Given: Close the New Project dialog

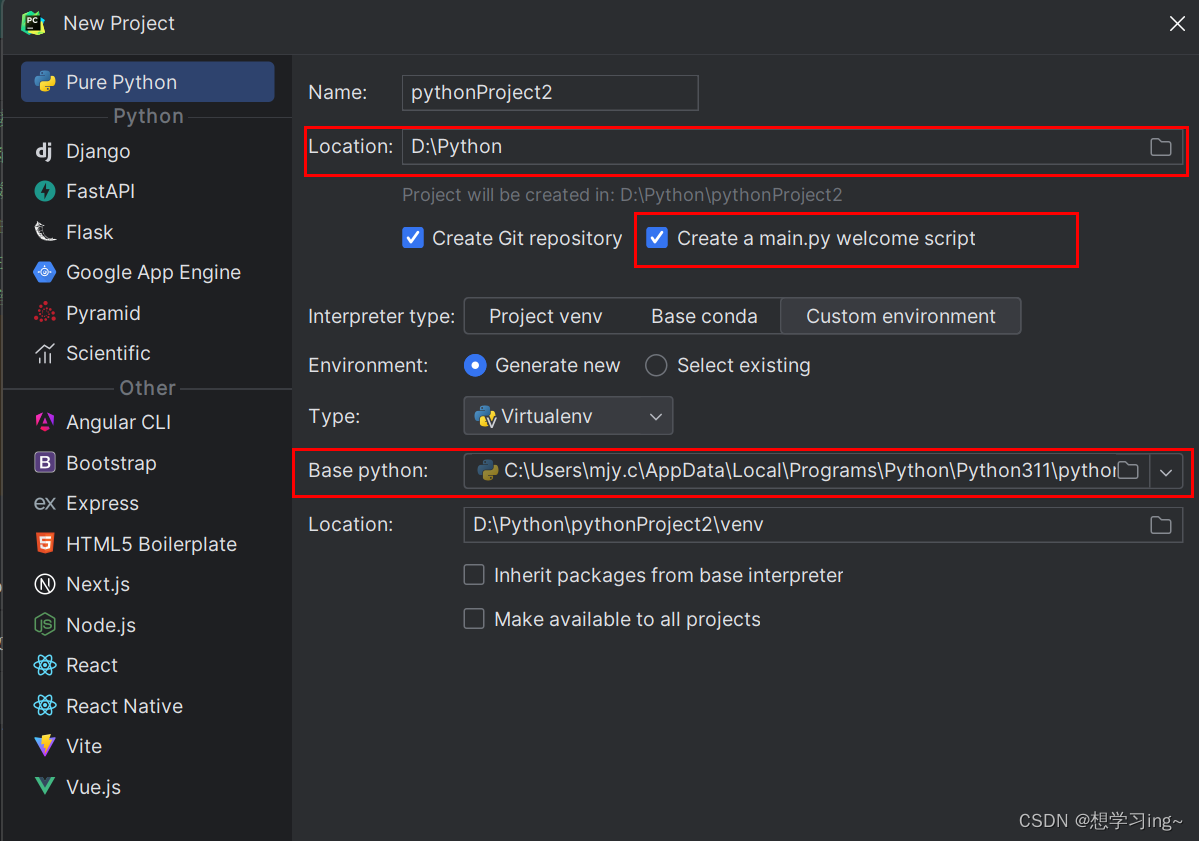Looking at the screenshot, I should [1177, 24].
